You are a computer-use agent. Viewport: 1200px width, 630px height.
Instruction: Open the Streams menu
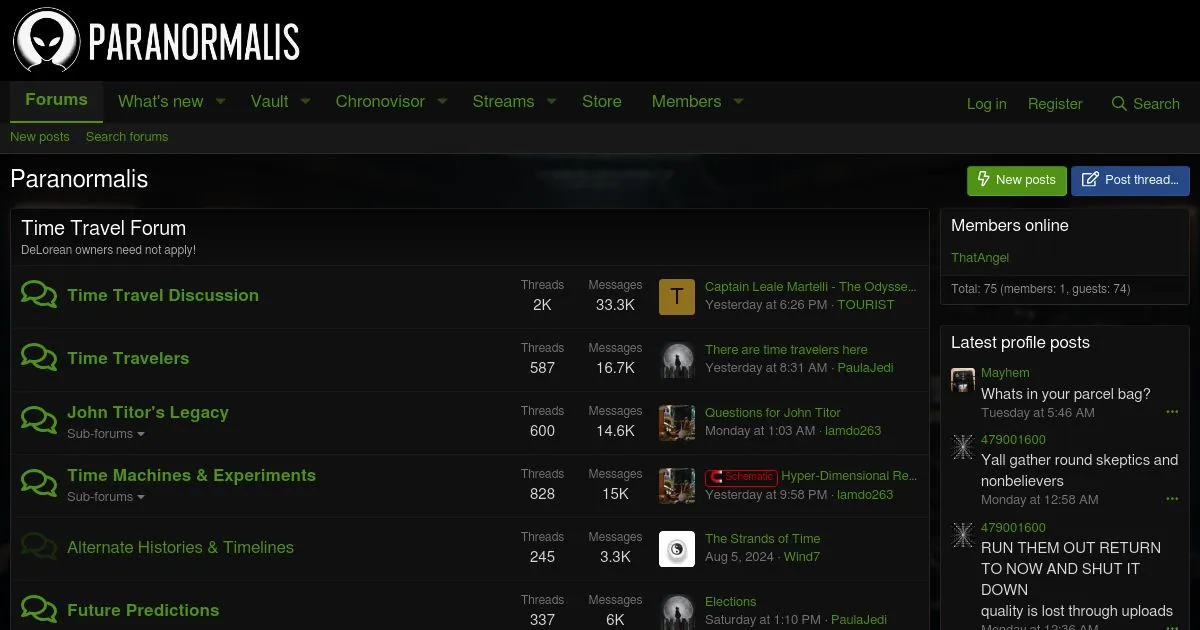click(x=503, y=101)
